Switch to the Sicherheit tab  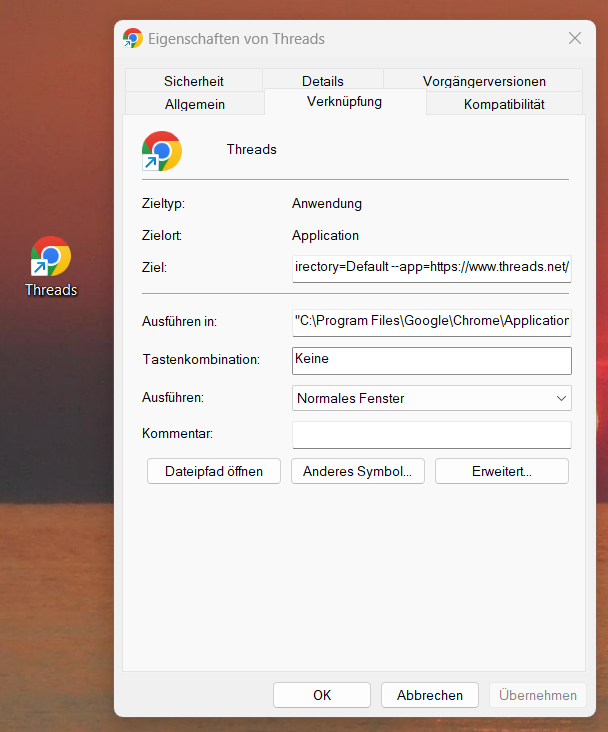pos(193,81)
